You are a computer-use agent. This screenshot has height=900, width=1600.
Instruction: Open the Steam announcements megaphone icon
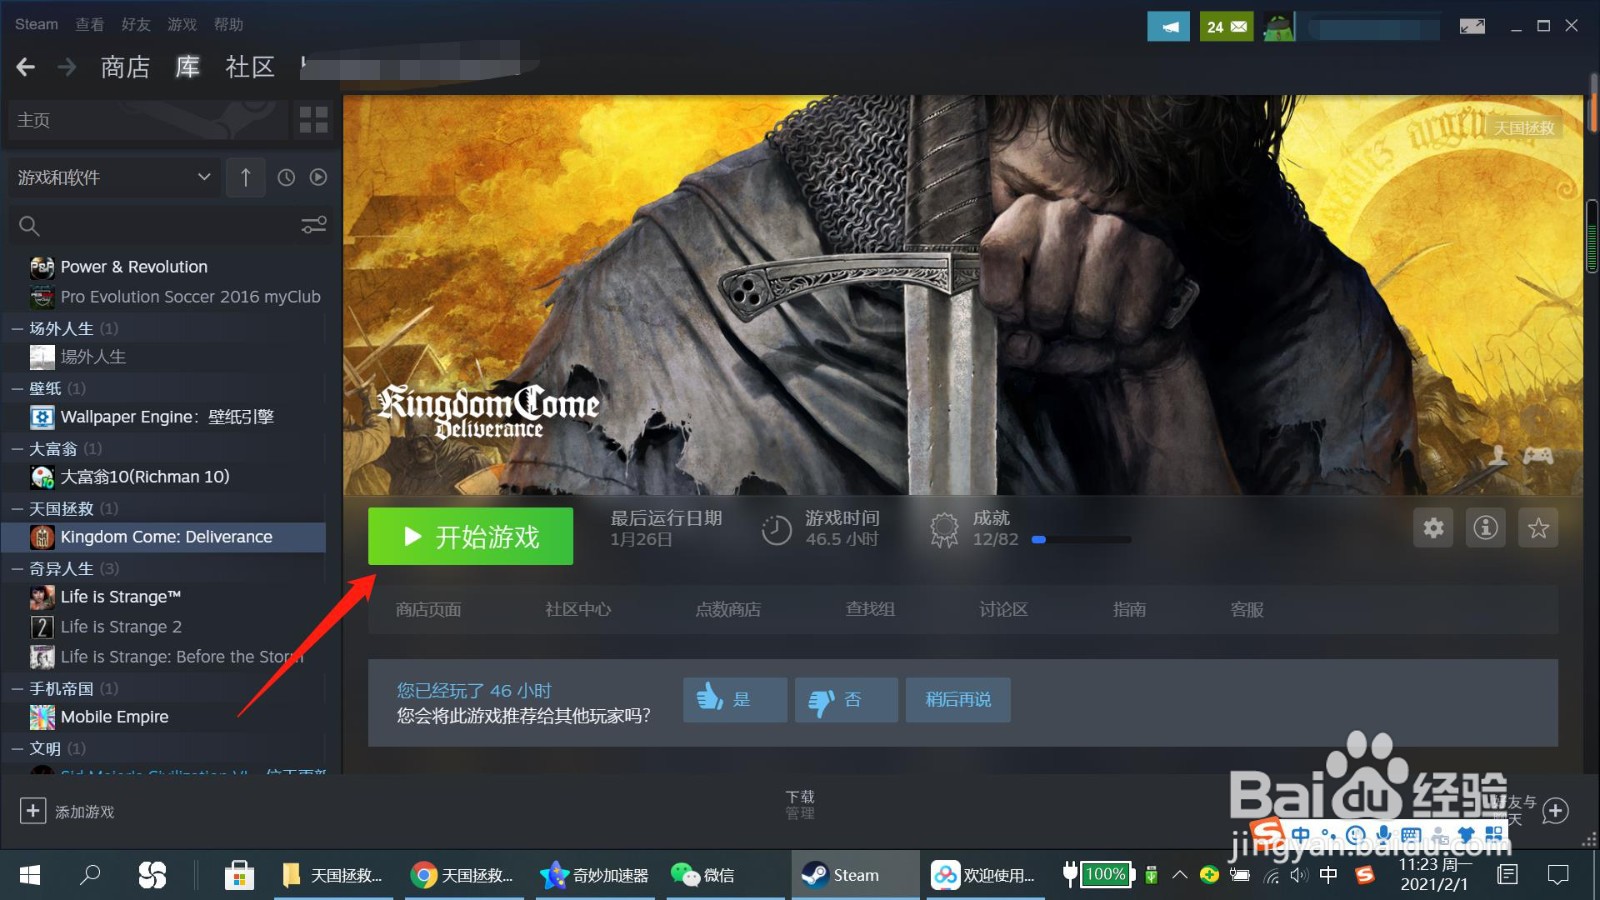pos(1168,27)
